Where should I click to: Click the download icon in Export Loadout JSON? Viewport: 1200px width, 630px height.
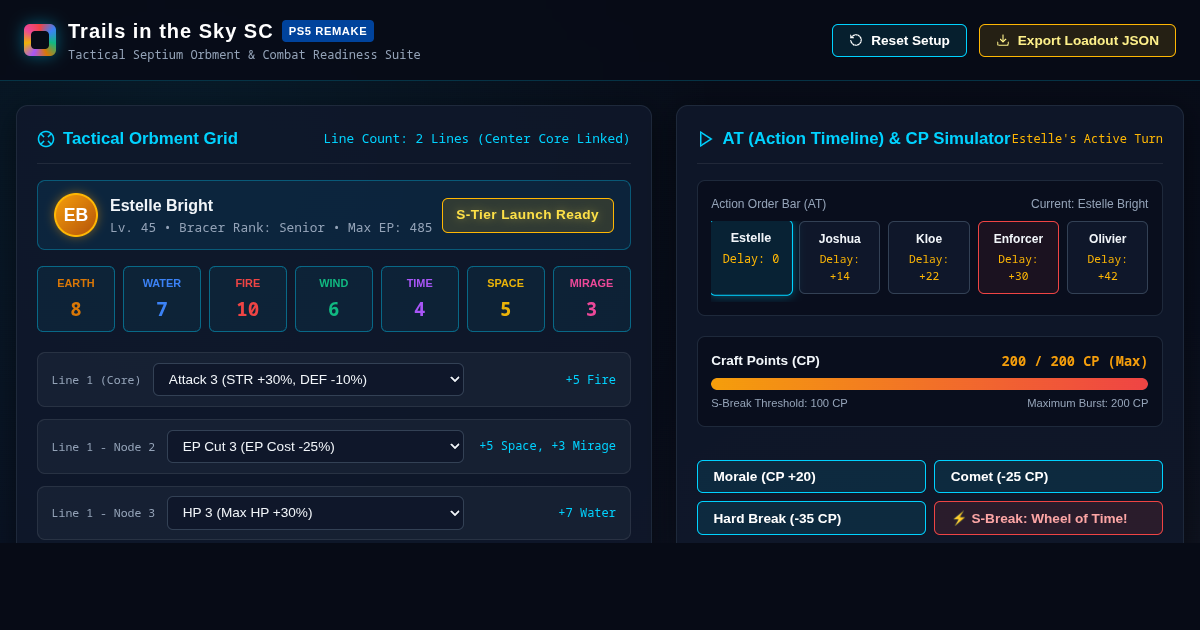1003,40
